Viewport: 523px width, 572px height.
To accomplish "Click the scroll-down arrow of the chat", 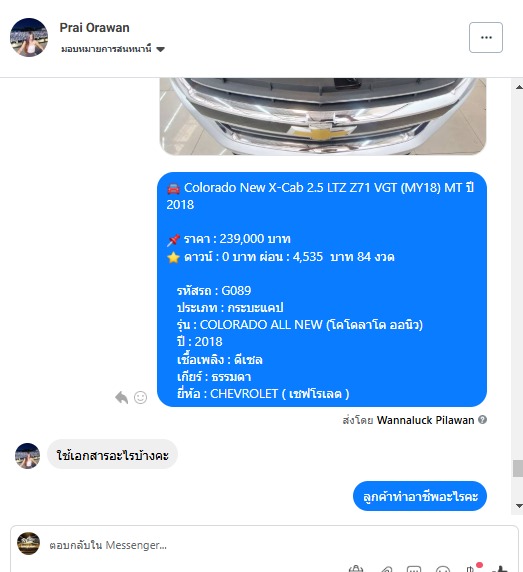I will click(519, 506).
